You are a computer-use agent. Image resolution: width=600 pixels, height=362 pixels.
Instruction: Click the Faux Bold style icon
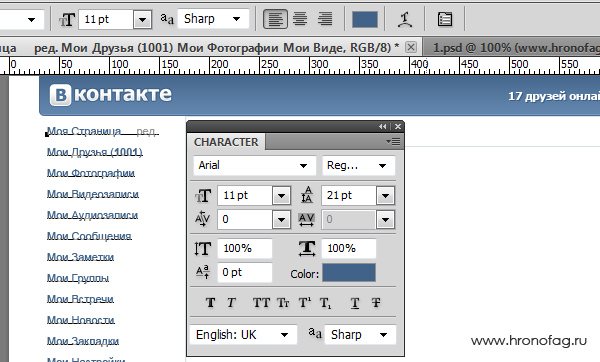(x=210, y=303)
